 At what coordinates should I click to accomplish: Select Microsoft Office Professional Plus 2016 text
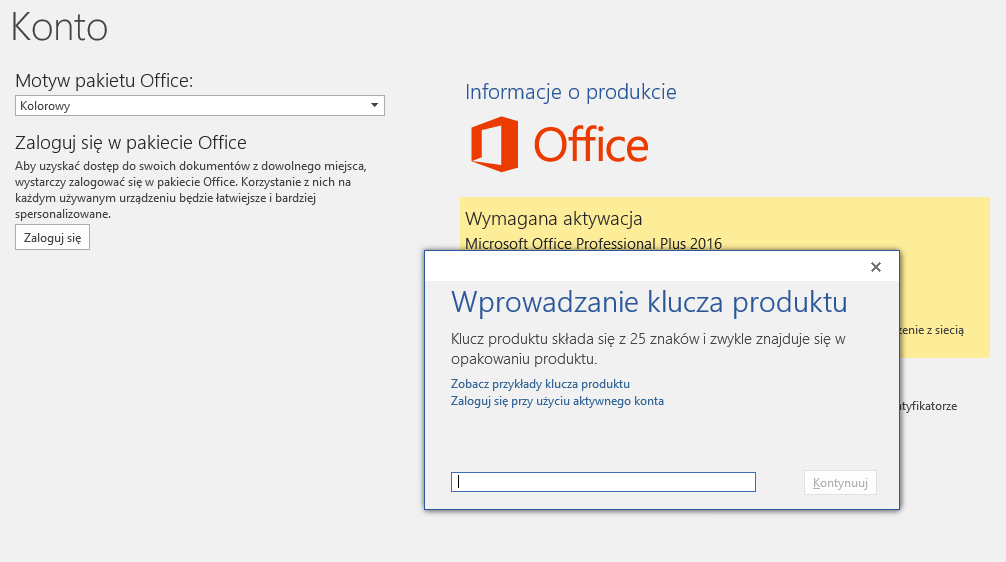point(593,244)
